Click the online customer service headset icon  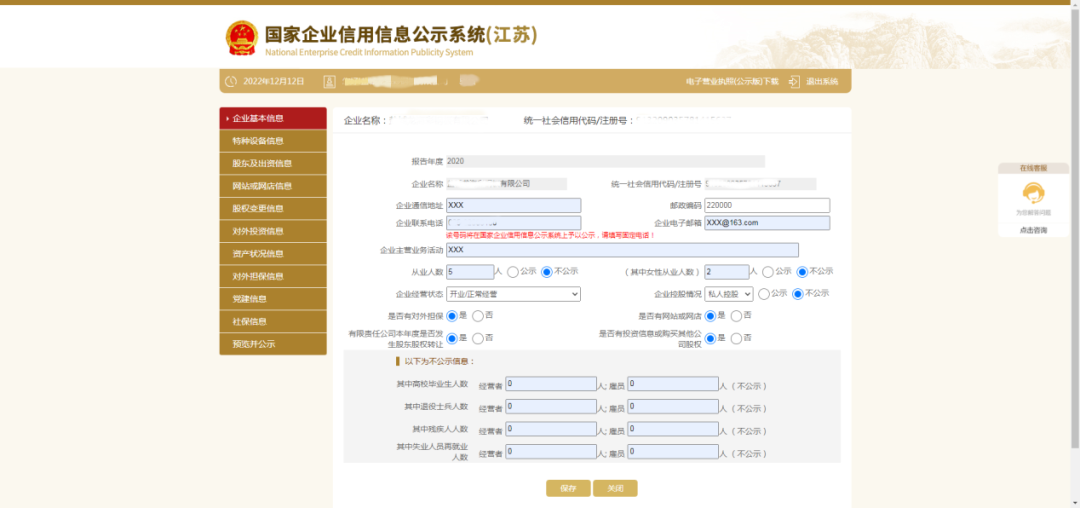(x=1033, y=193)
